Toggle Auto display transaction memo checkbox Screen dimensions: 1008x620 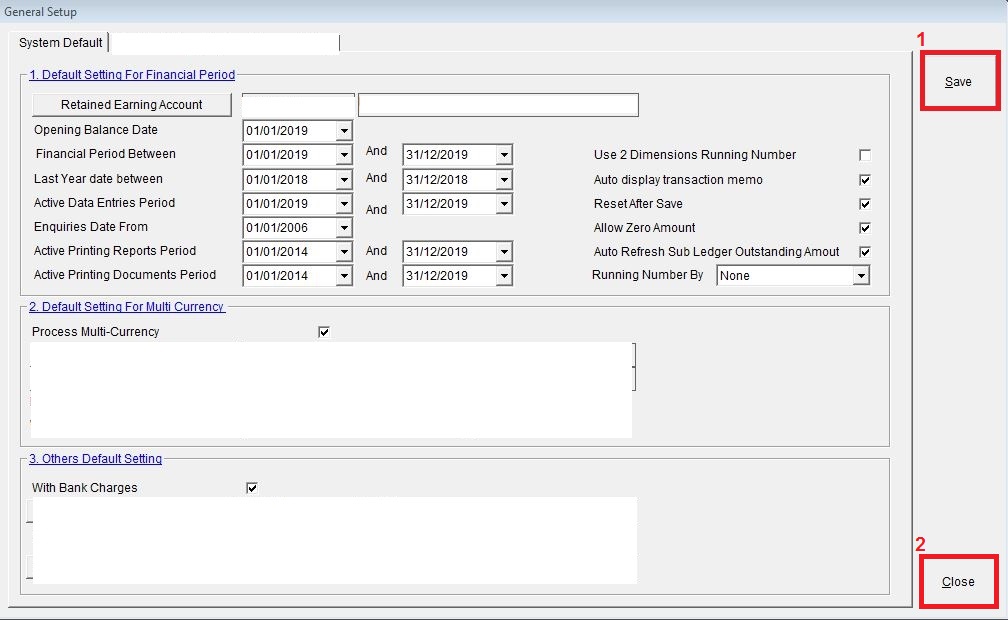865,180
